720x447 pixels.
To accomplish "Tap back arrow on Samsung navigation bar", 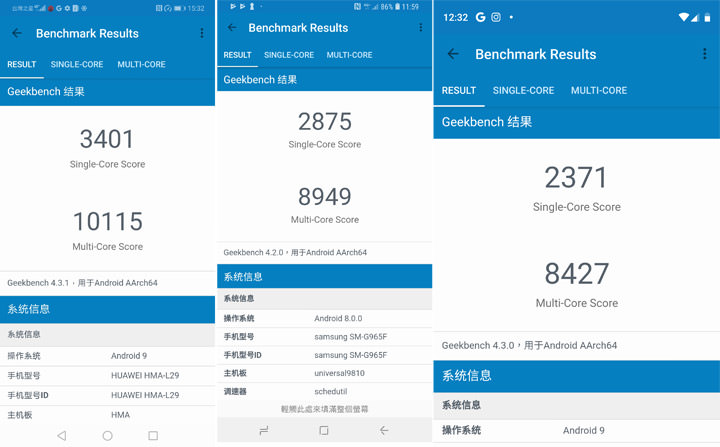I will click(x=384, y=430).
